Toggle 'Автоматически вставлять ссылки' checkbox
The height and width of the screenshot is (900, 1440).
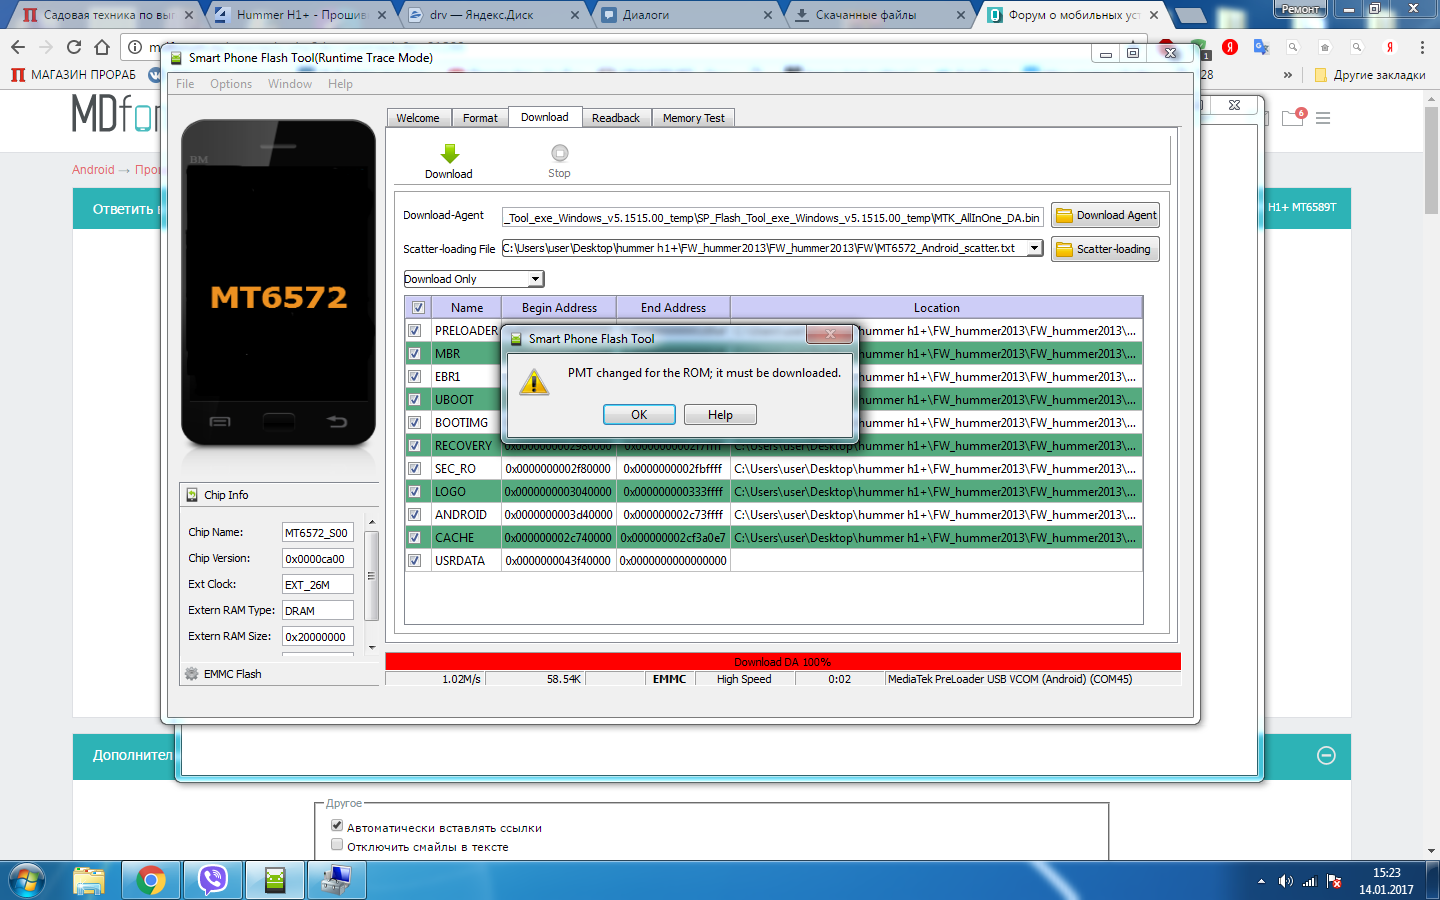pyautogui.click(x=337, y=826)
